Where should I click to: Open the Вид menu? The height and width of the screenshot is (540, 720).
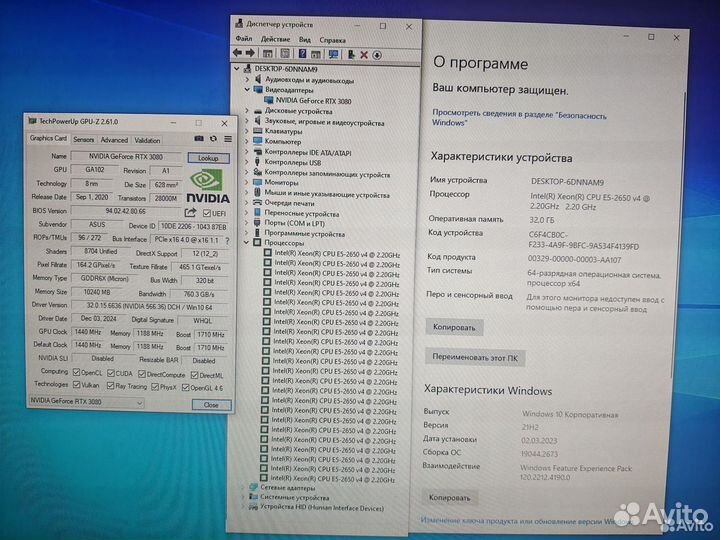pyautogui.click(x=305, y=39)
